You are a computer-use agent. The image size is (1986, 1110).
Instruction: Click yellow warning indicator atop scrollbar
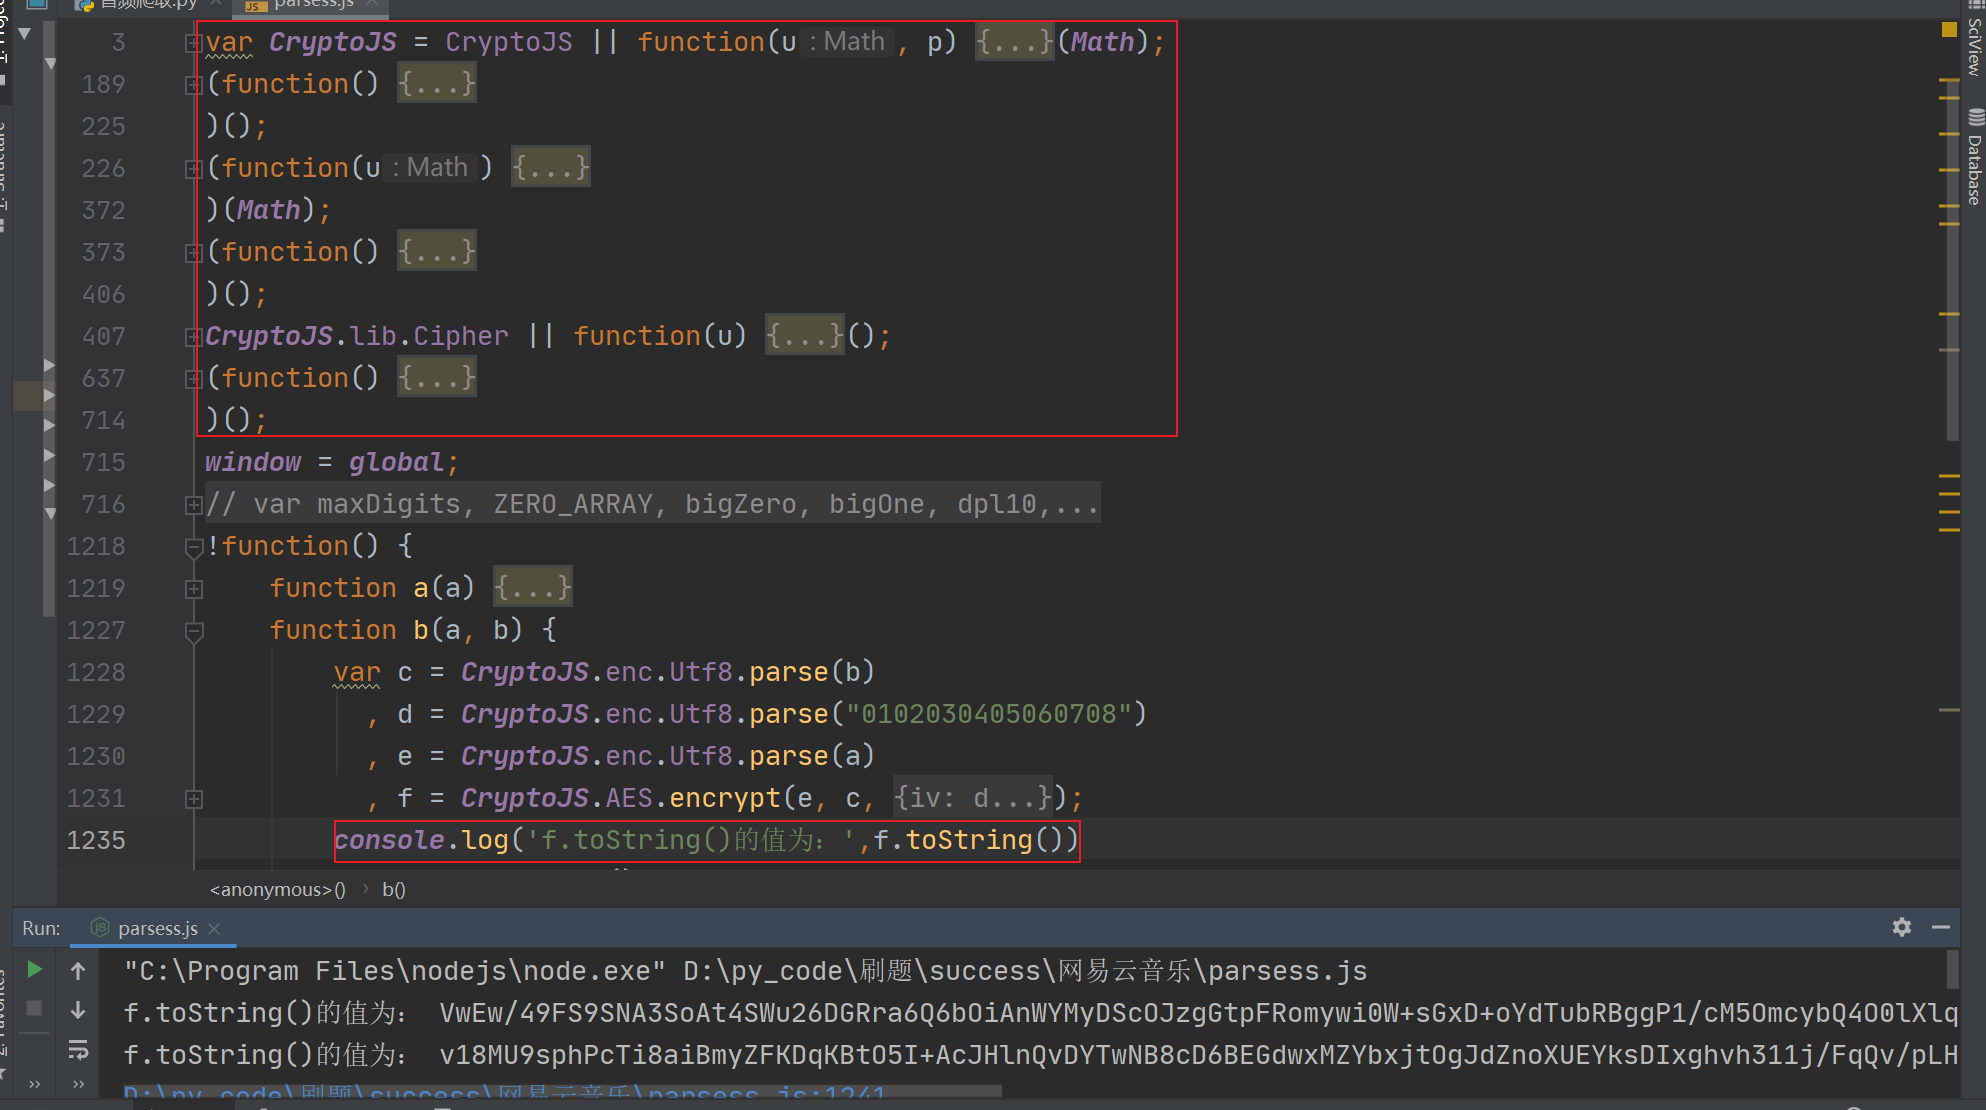click(1948, 30)
